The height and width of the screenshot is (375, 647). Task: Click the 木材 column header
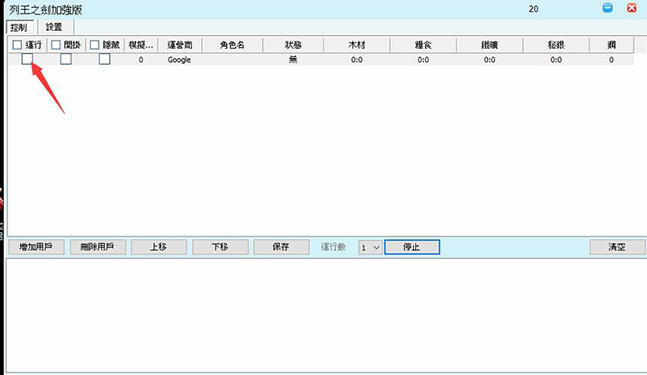[357, 45]
